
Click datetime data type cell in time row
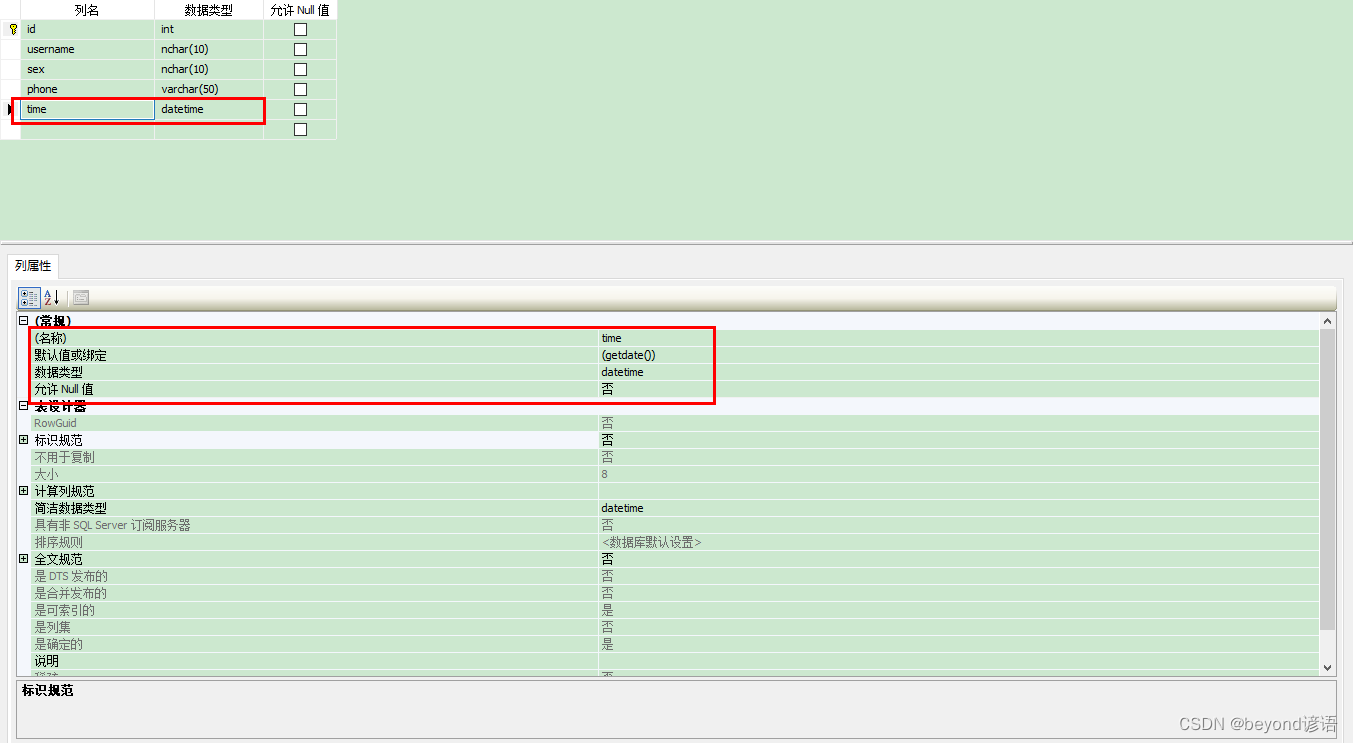pos(209,109)
